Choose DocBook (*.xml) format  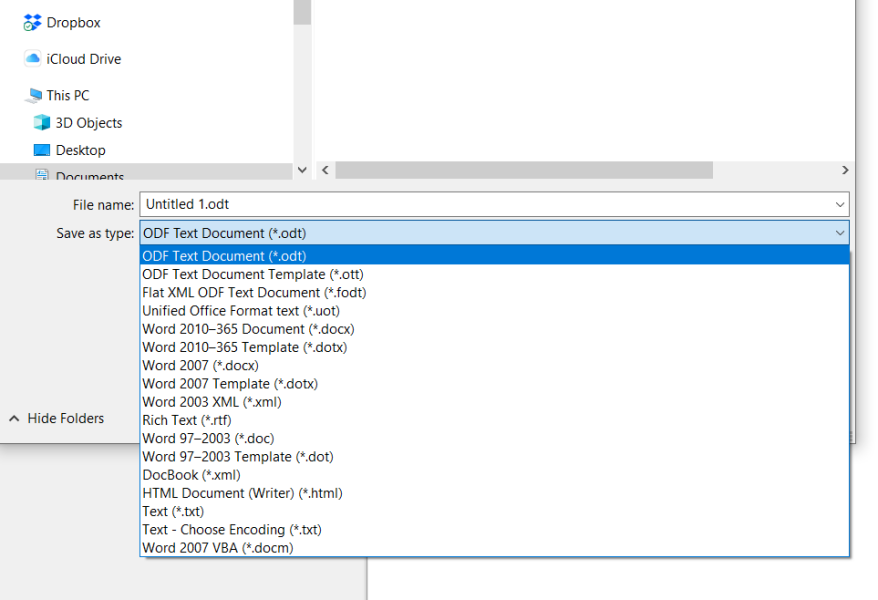tap(494, 475)
